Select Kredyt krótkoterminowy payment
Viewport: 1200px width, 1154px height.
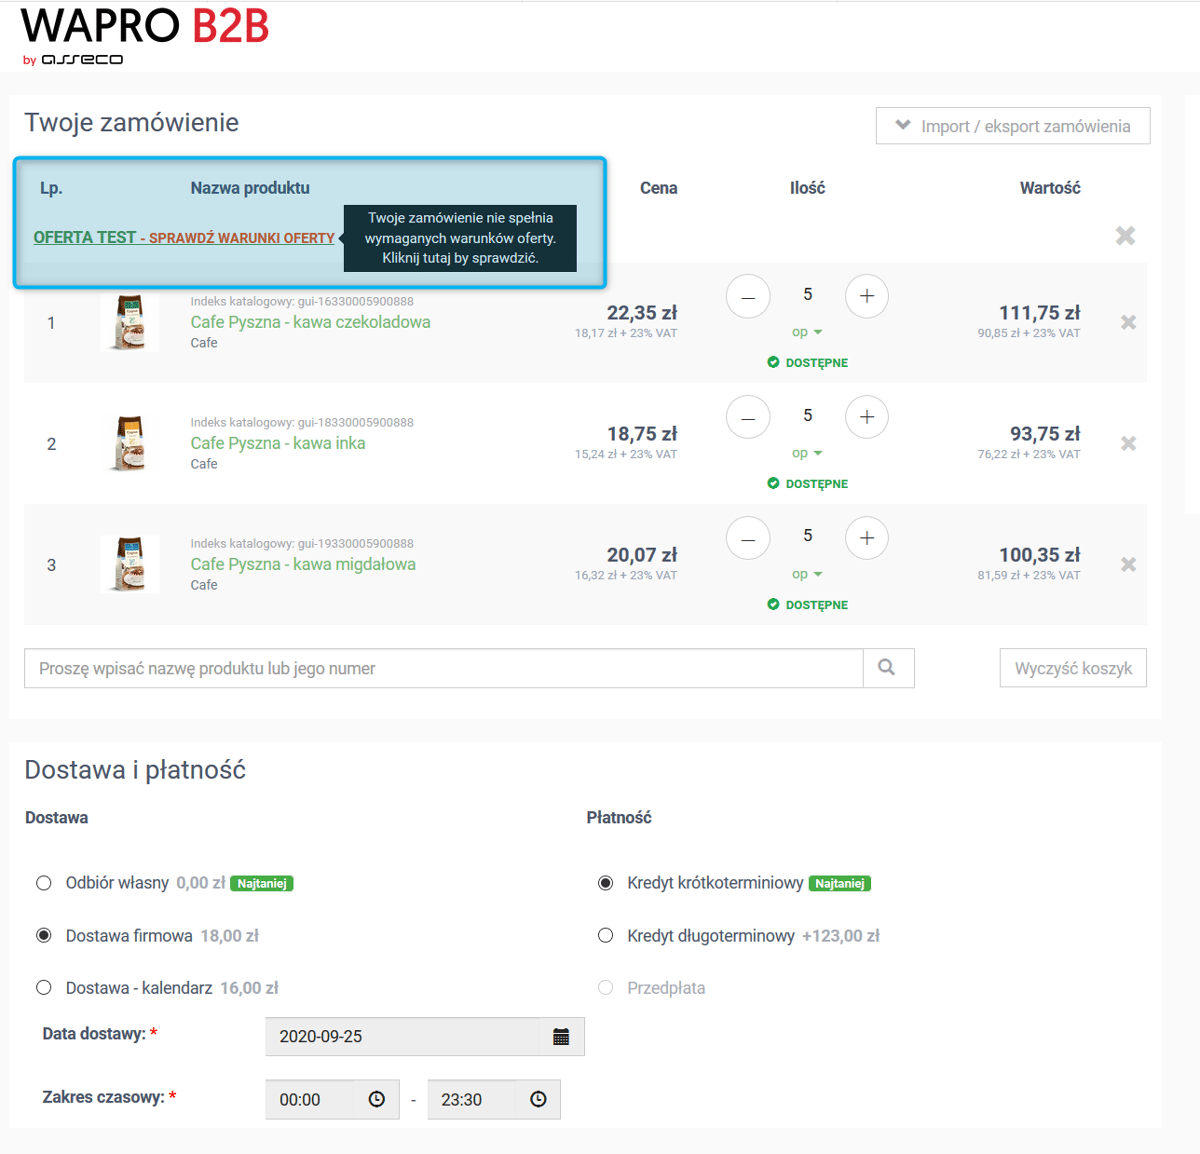pos(605,883)
